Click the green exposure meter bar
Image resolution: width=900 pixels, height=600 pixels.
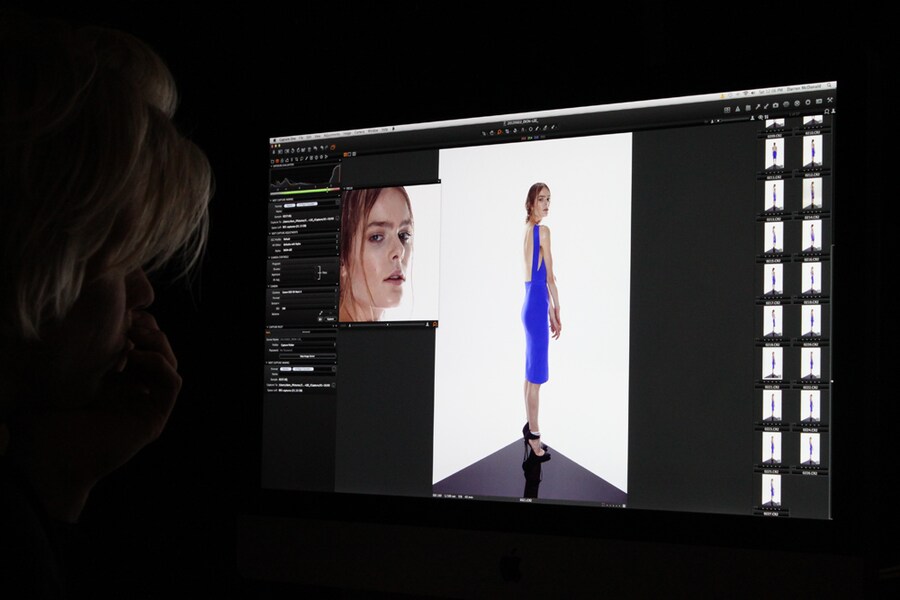point(305,191)
